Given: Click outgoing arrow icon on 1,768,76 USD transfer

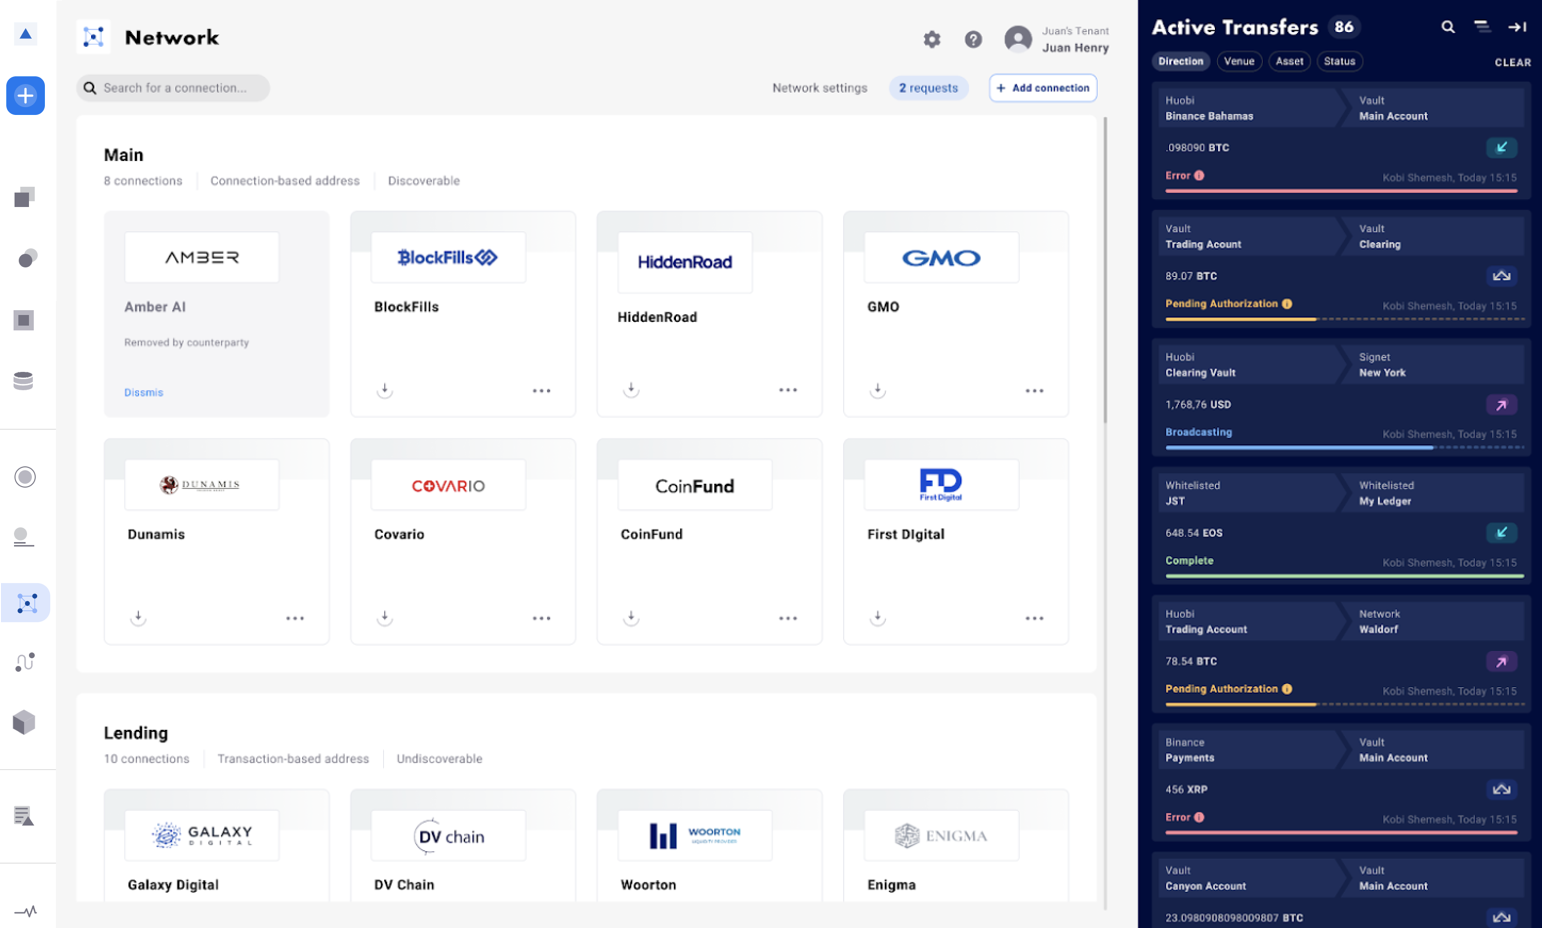Looking at the screenshot, I should click(x=1501, y=405).
